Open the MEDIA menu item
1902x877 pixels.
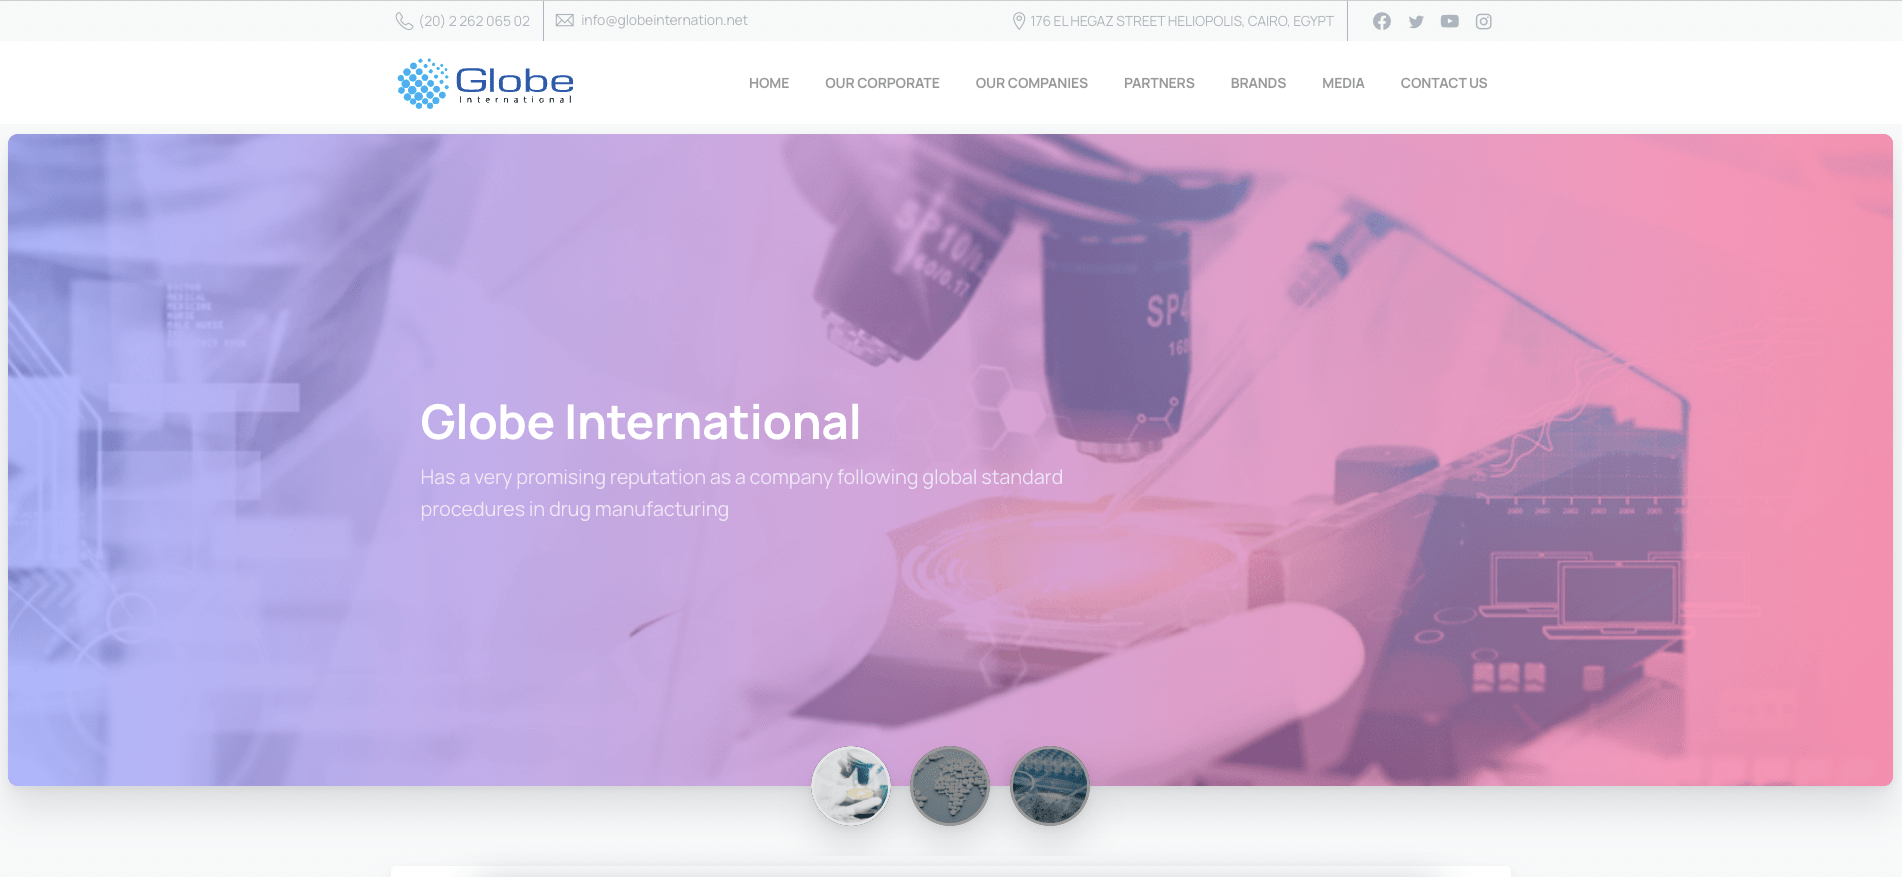pos(1342,83)
